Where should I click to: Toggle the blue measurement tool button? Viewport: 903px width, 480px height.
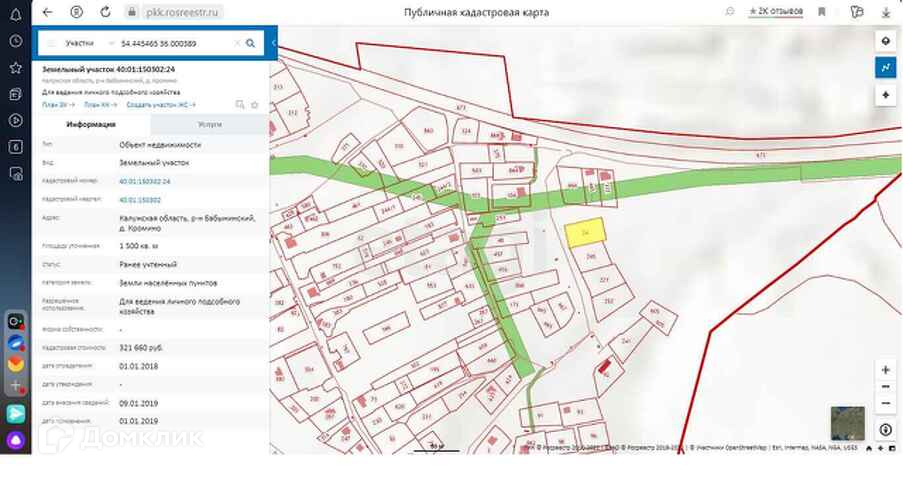(x=886, y=67)
